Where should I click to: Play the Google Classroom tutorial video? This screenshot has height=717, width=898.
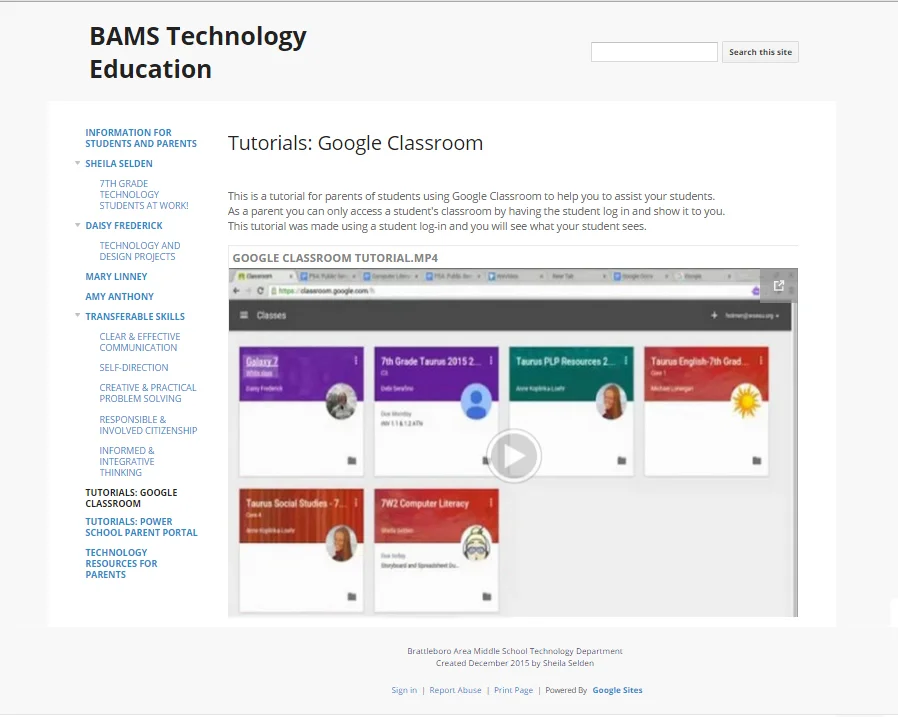pos(513,455)
